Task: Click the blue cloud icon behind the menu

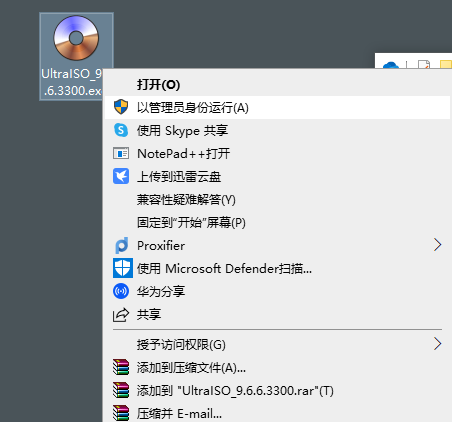Action: [x=391, y=65]
